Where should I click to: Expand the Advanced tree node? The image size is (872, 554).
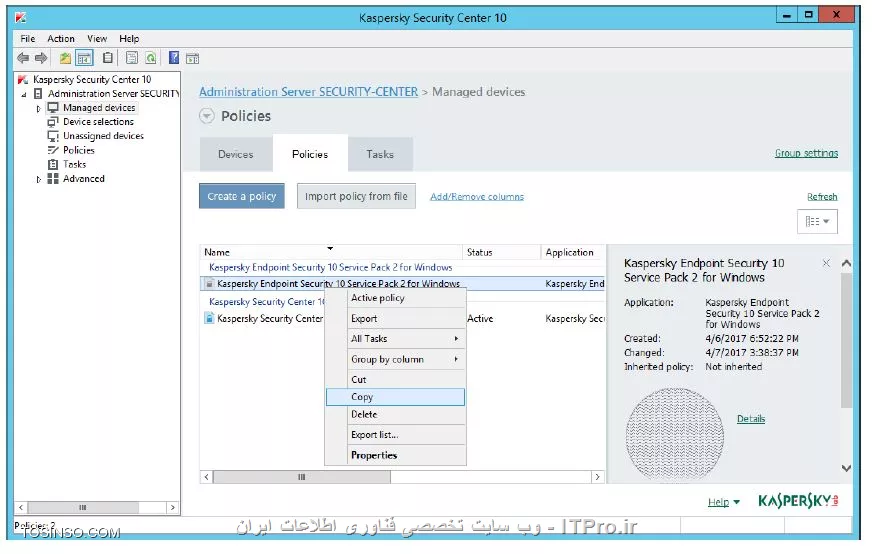click(38, 179)
